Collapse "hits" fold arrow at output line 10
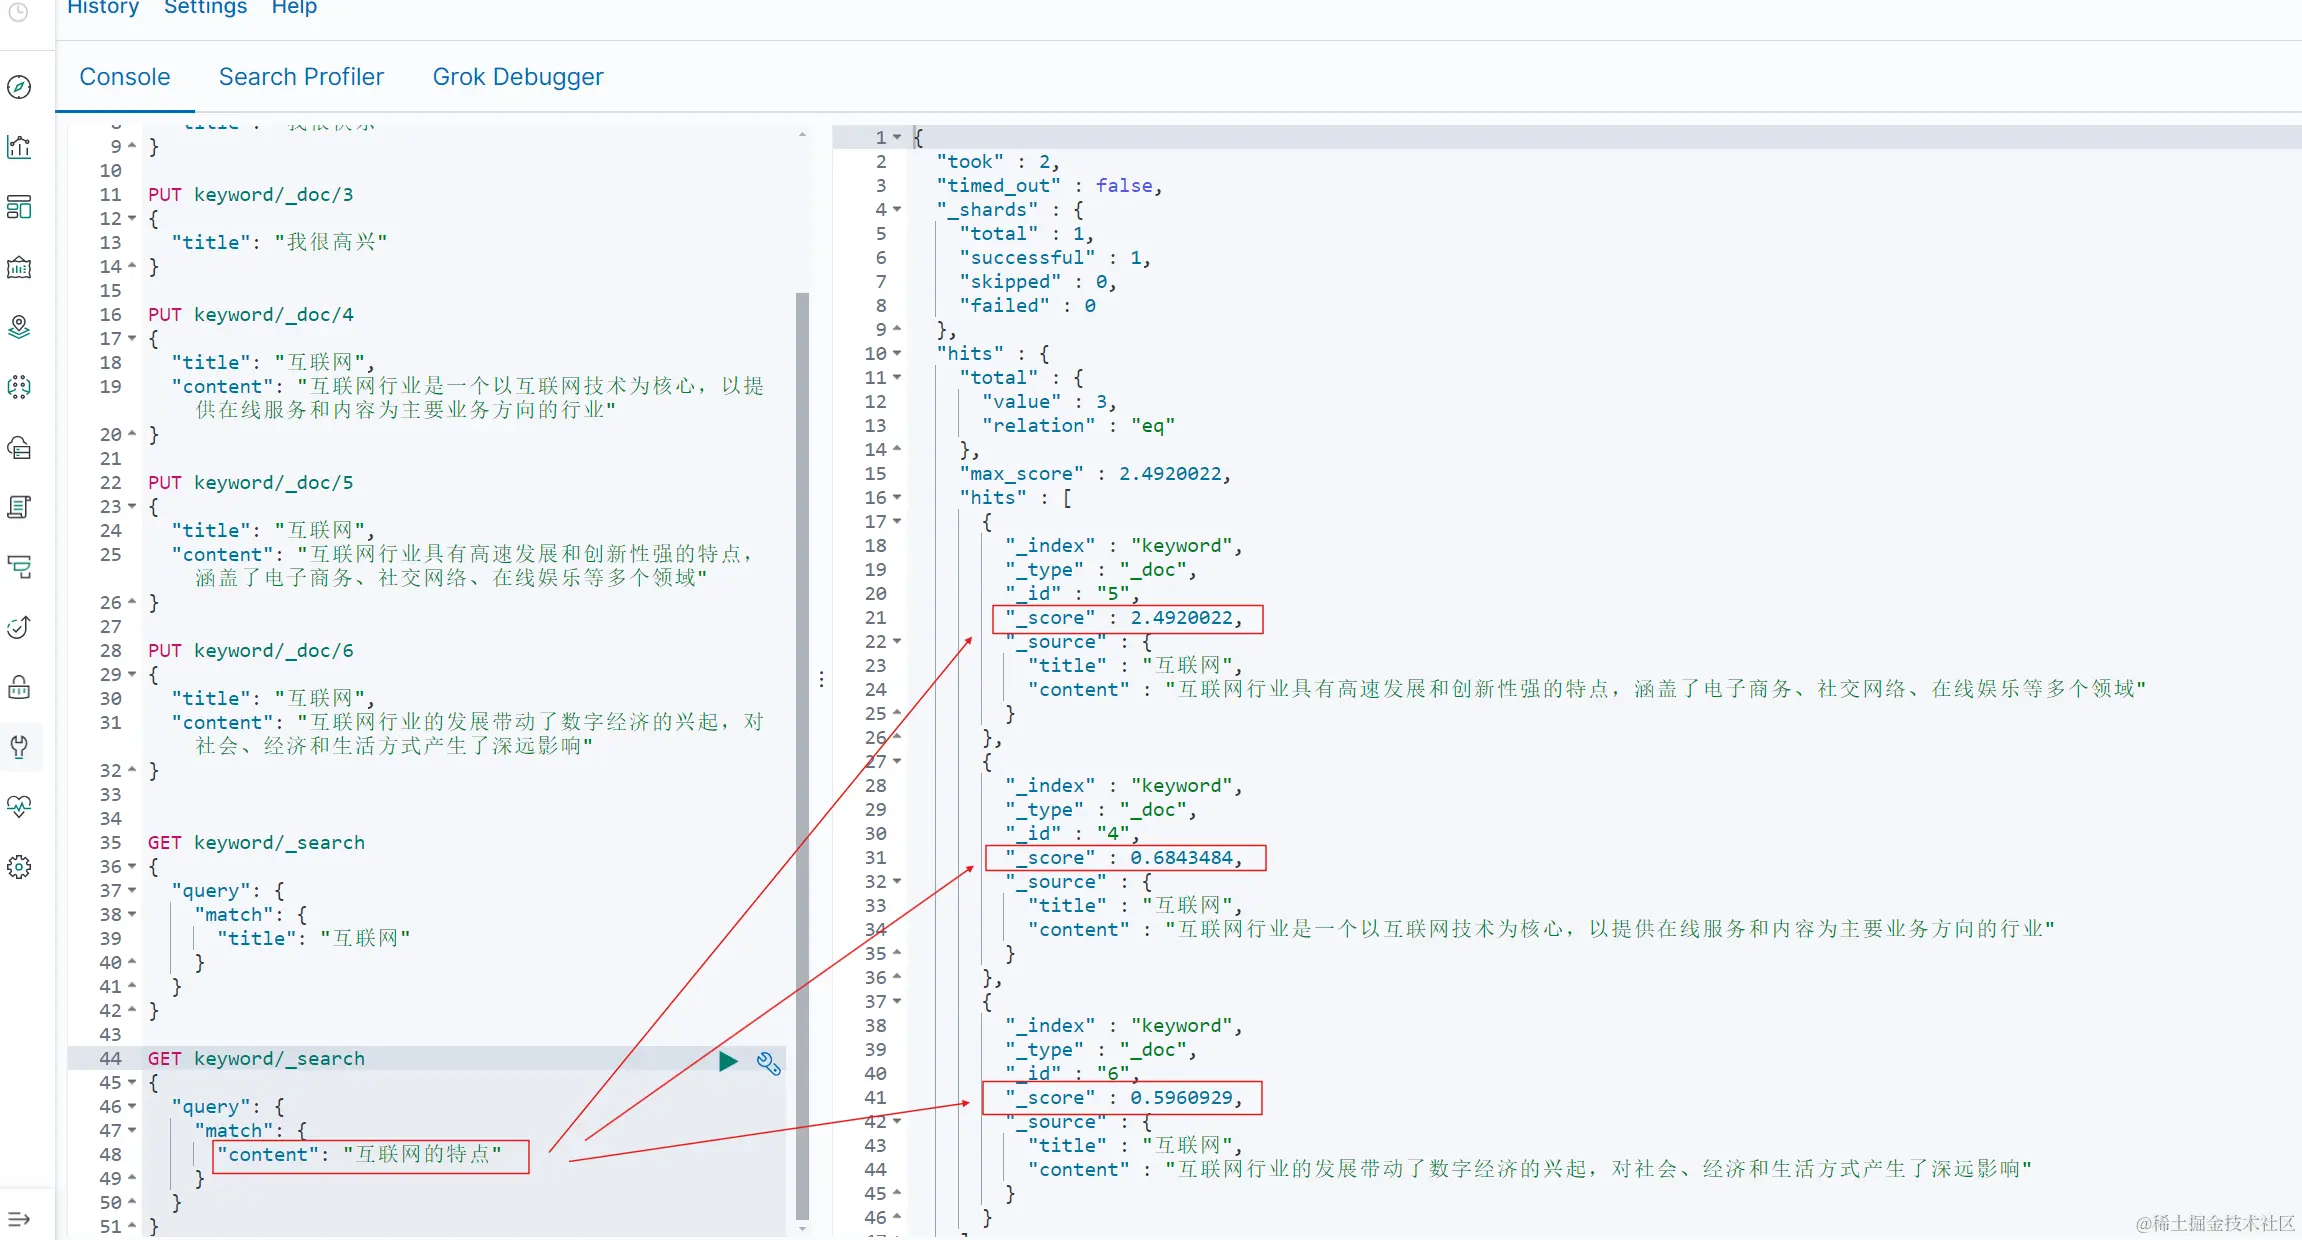Image resolution: width=2302 pixels, height=1240 pixels. click(x=897, y=354)
